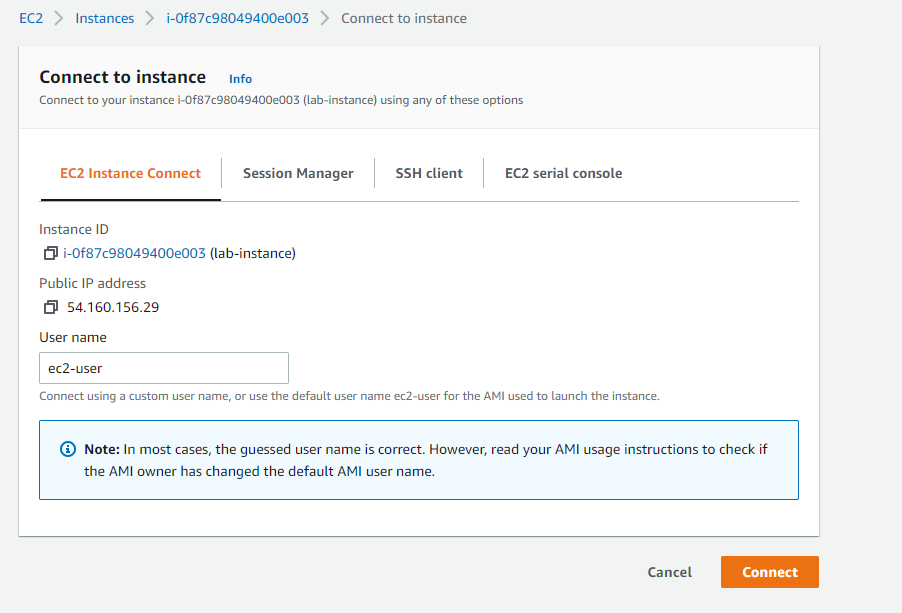The height and width of the screenshot is (613, 902).
Task: Switch to the EC2 Instance Connect tab
Action: pyautogui.click(x=130, y=172)
